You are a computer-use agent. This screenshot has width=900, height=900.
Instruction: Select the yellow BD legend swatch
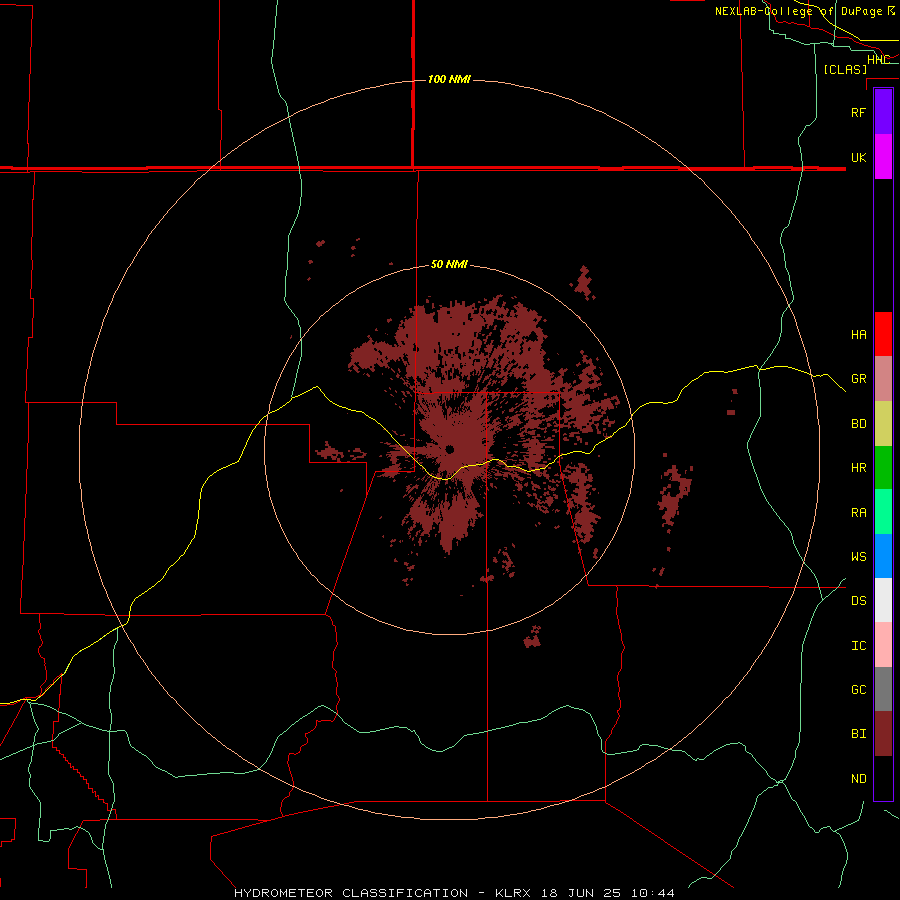pyautogui.click(x=883, y=423)
